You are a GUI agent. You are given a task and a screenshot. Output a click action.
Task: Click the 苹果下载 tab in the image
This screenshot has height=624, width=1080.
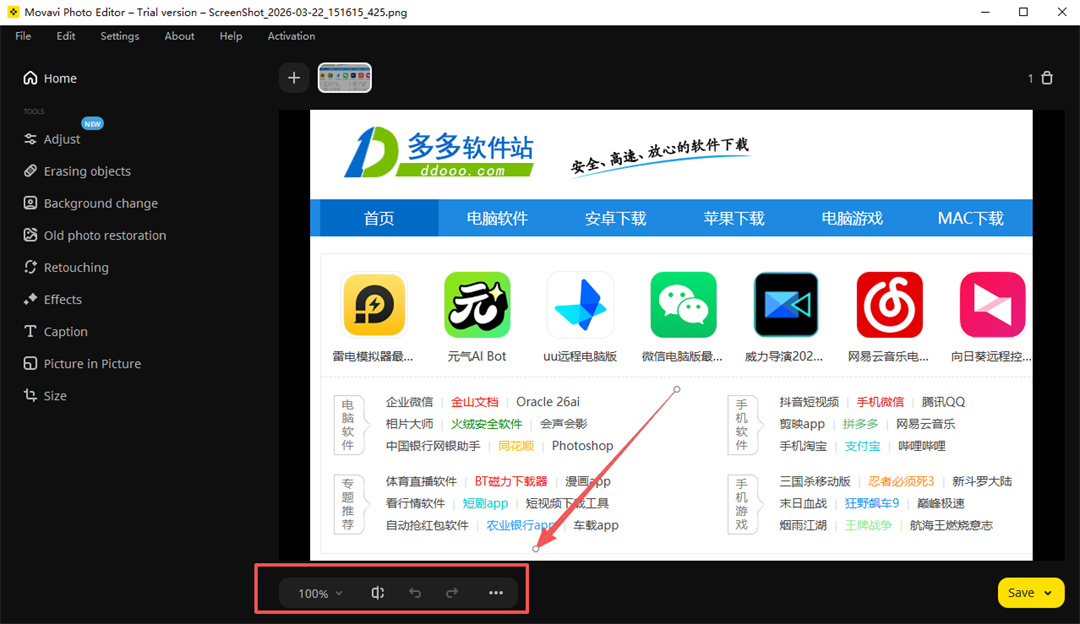[734, 218]
